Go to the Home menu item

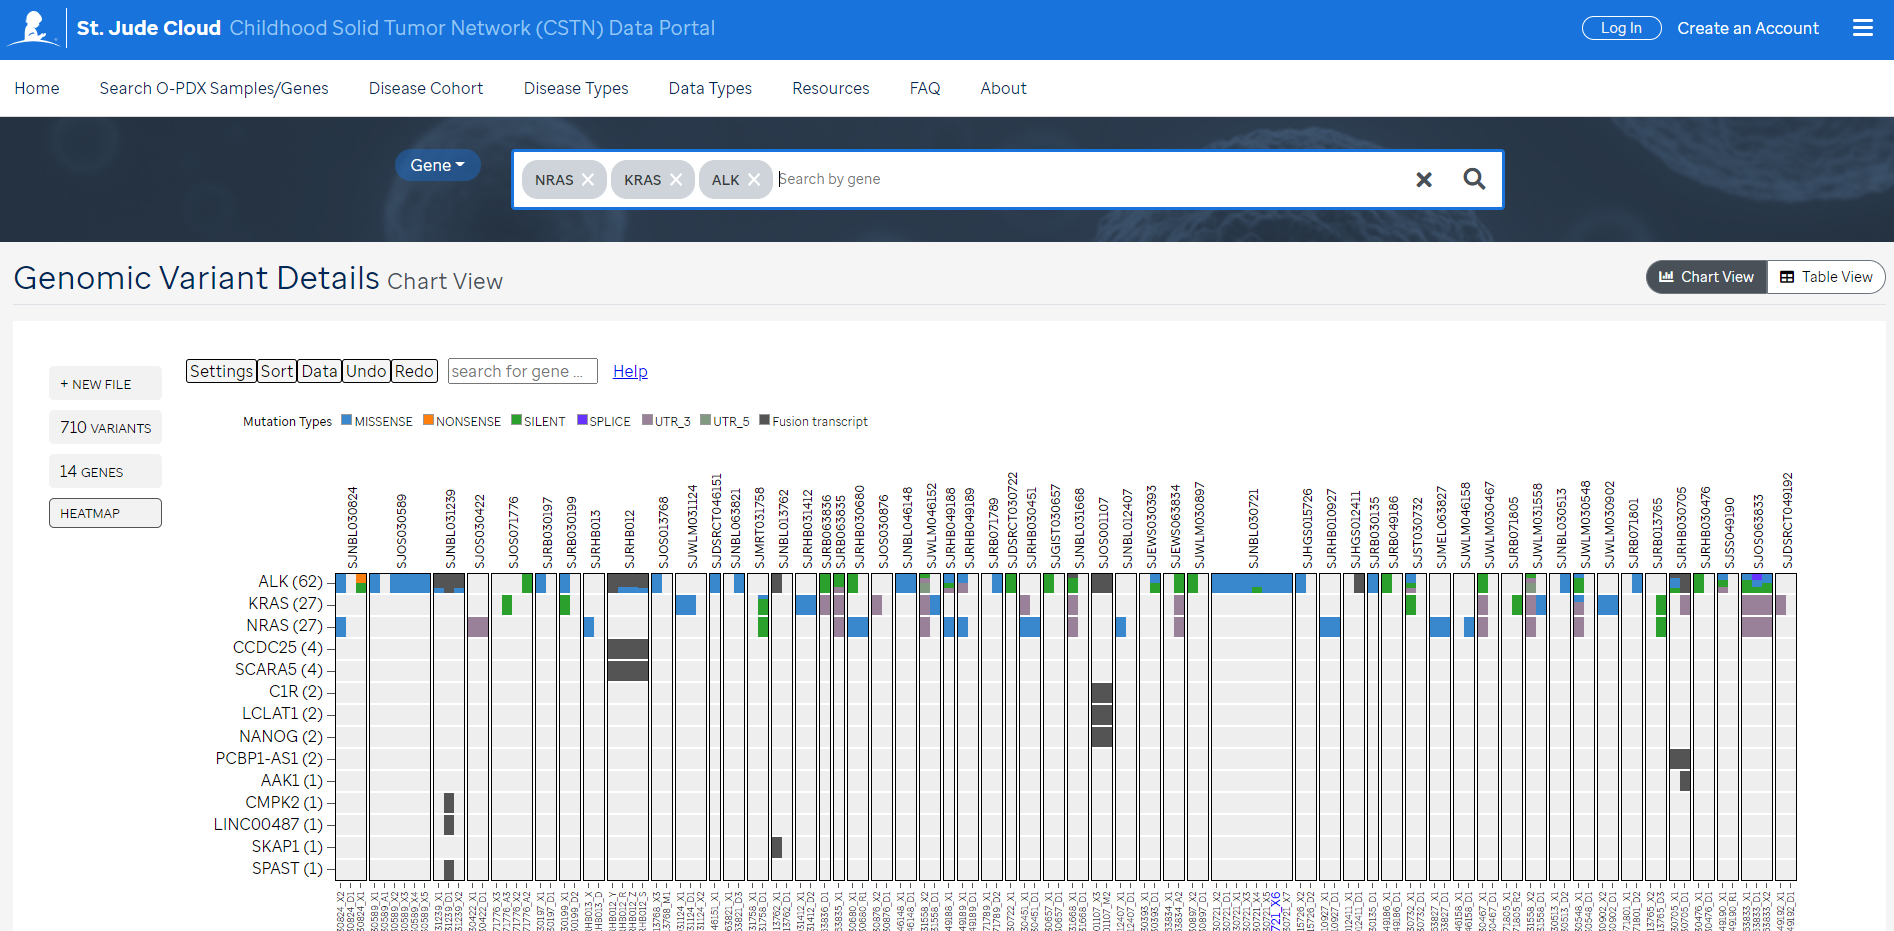point(37,88)
